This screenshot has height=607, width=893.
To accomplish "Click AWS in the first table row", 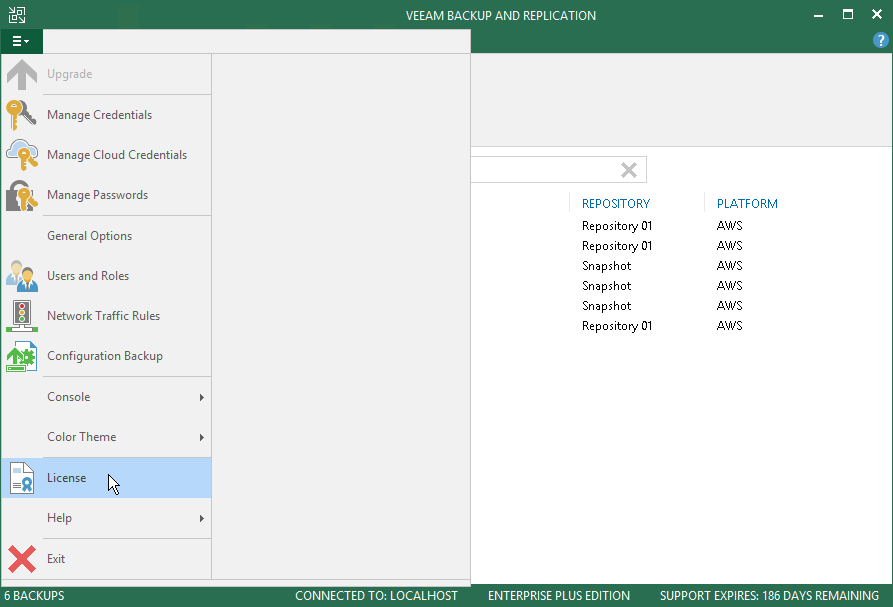I will [730, 226].
